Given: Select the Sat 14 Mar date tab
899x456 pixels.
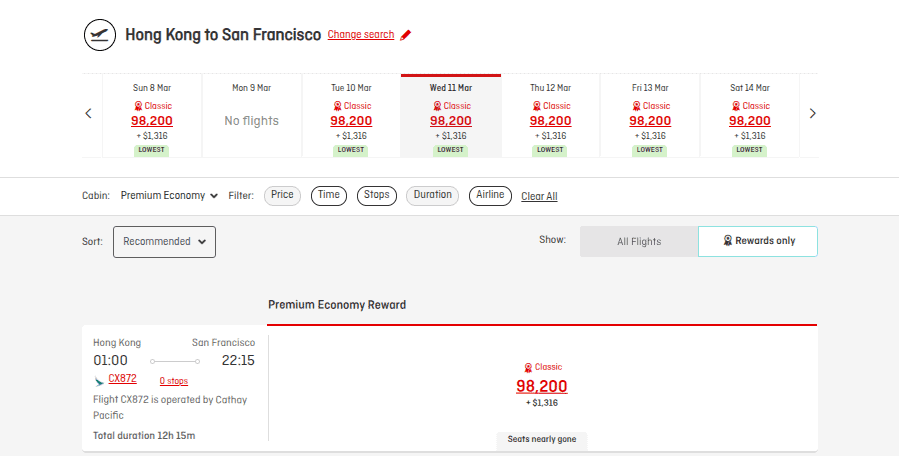Looking at the screenshot, I should pyautogui.click(x=750, y=116).
